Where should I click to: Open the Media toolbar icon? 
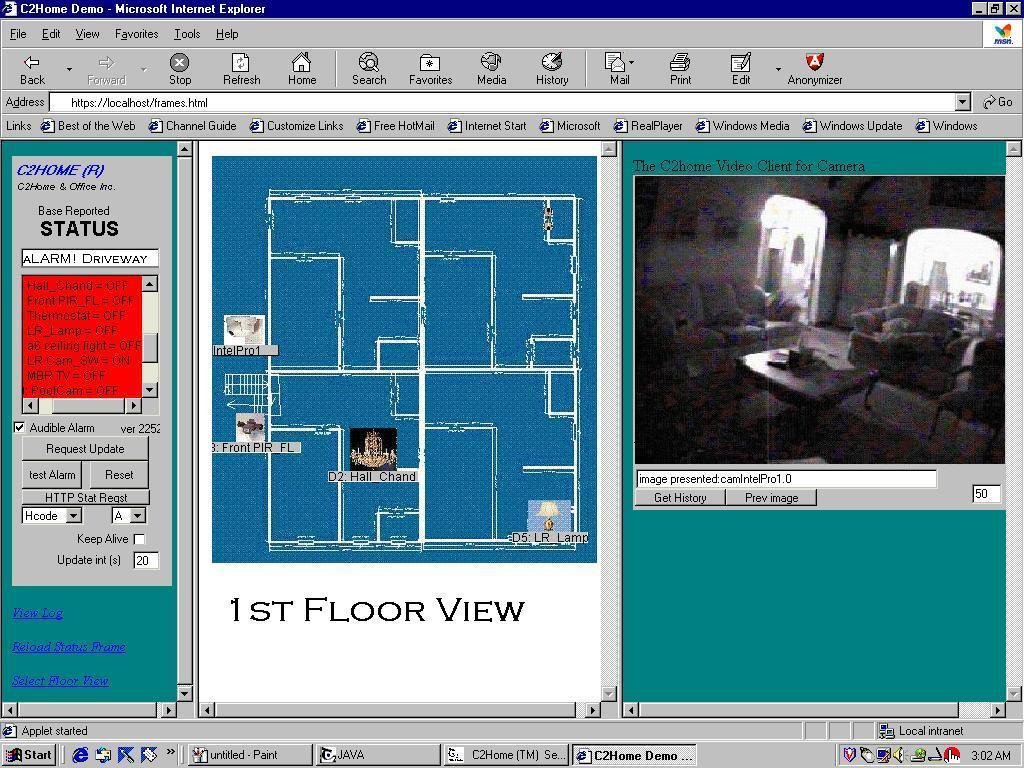point(491,69)
